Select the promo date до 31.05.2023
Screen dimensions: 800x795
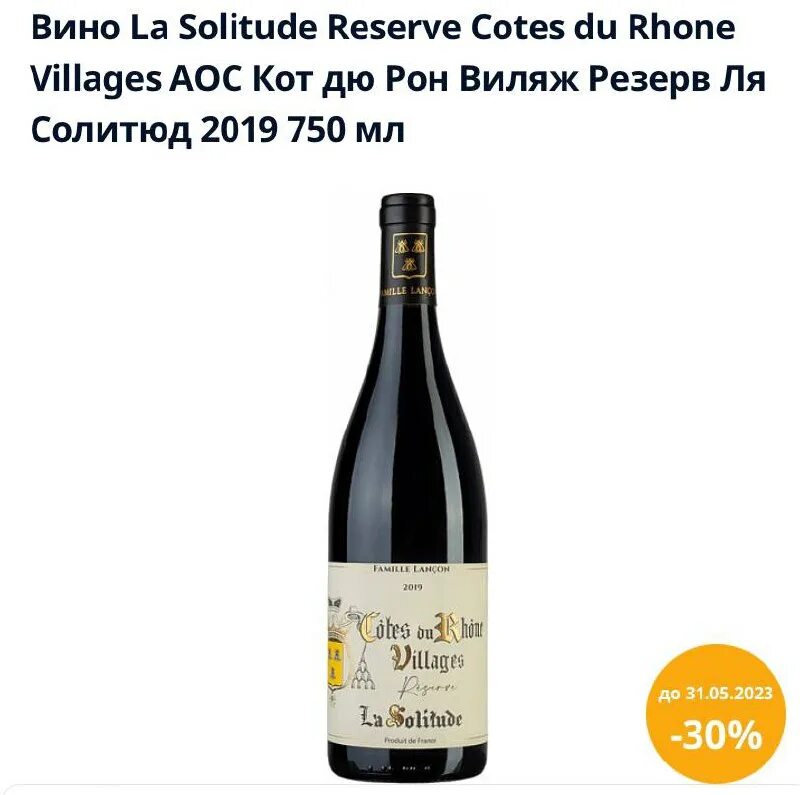[715, 693]
